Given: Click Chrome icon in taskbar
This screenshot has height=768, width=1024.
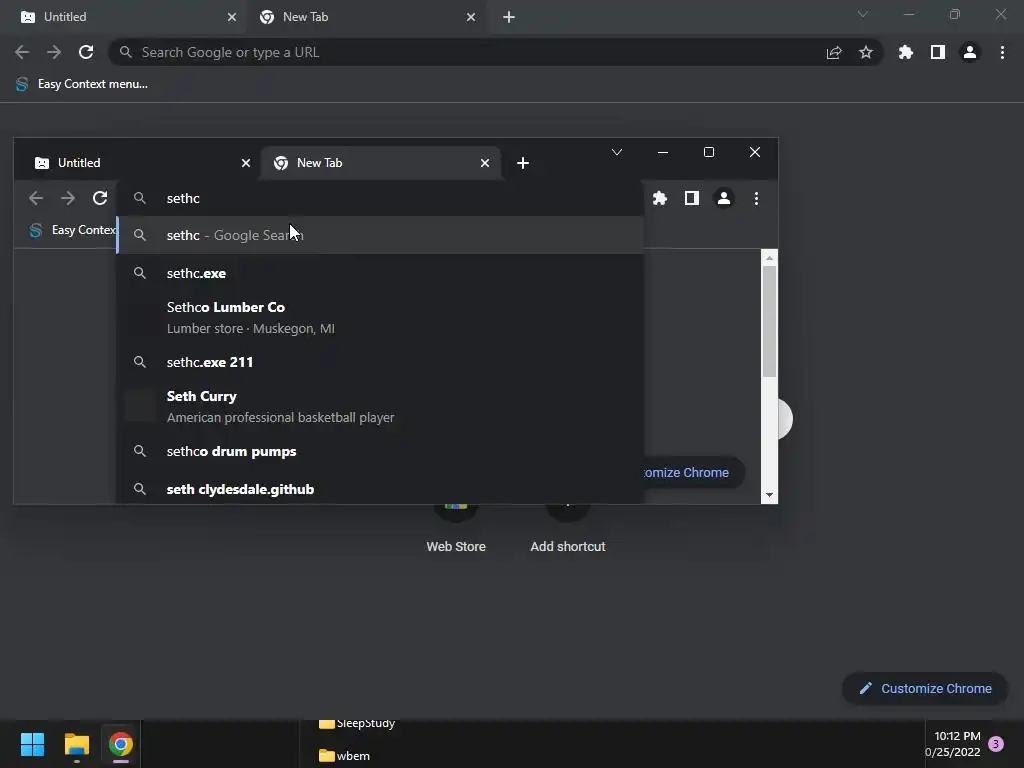Looking at the screenshot, I should point(120,744).
